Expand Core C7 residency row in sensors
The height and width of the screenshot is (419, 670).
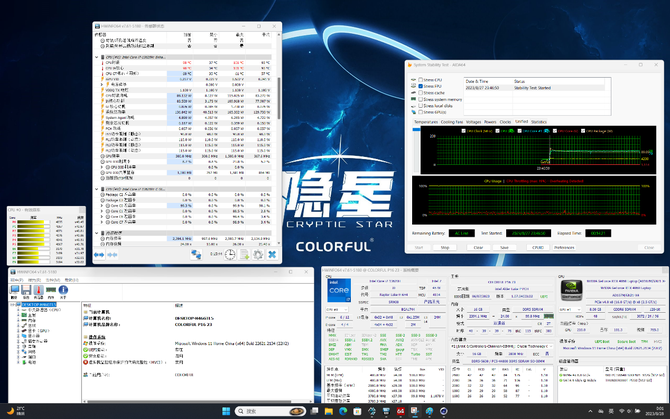102,222
